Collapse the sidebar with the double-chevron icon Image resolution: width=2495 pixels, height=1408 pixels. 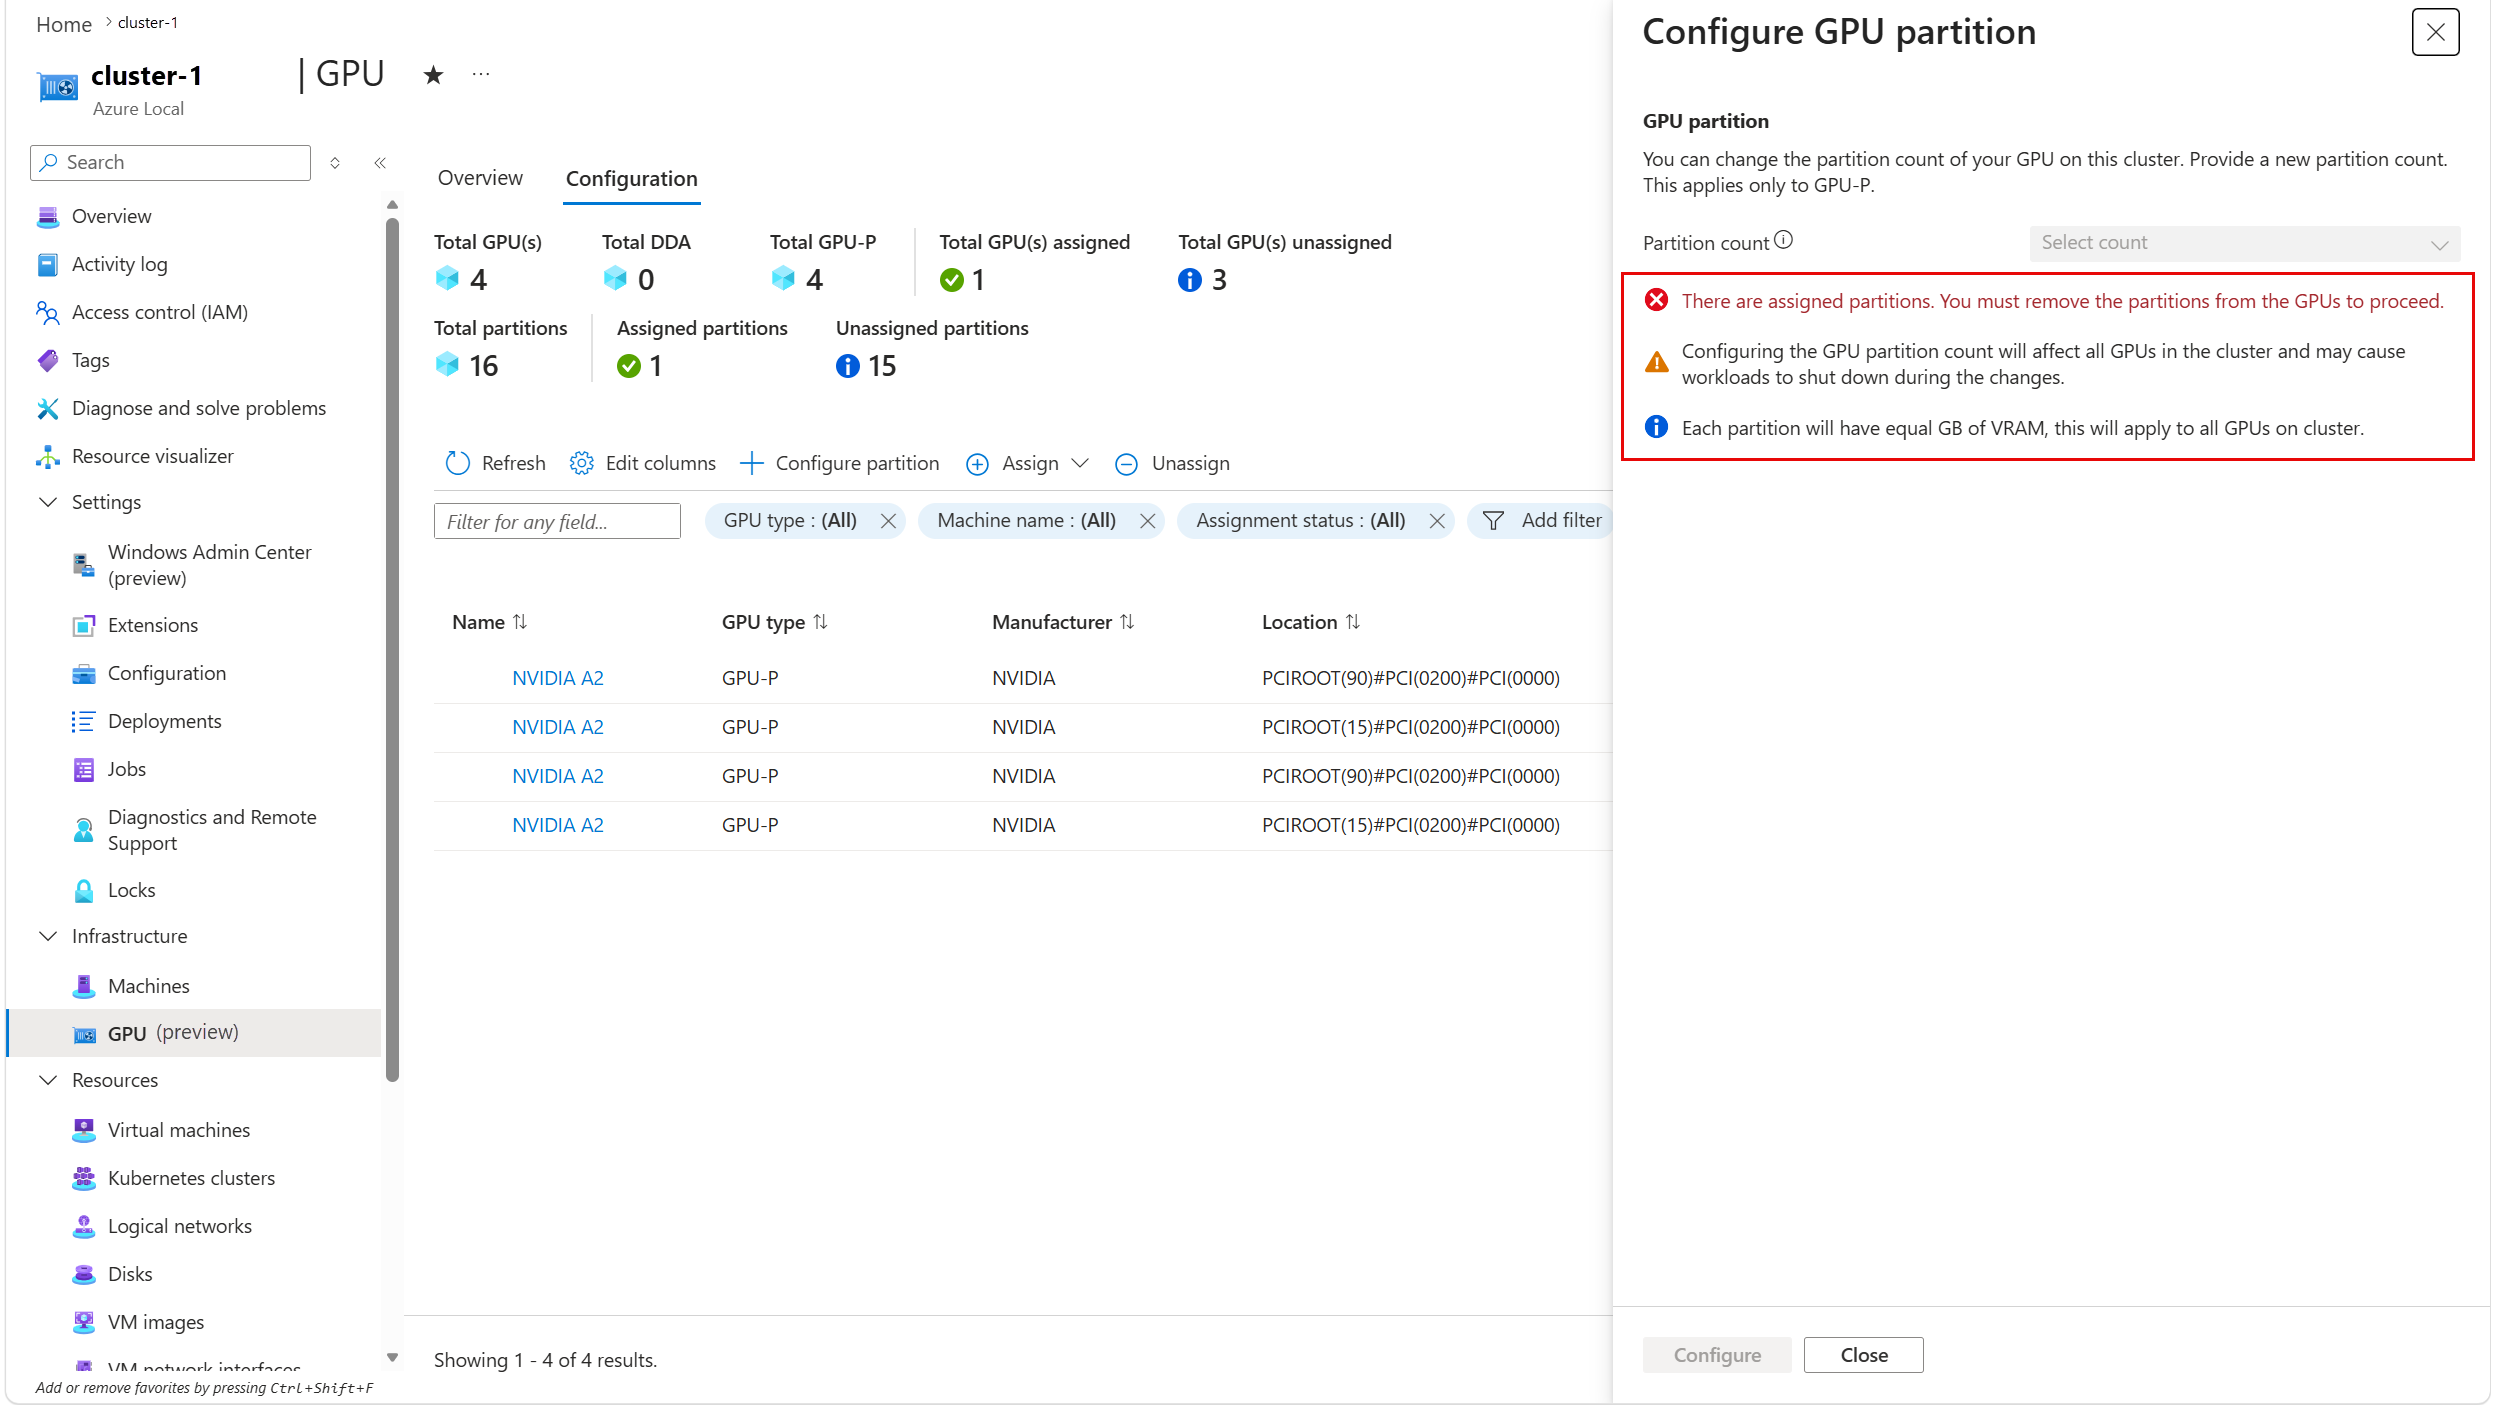380,163
